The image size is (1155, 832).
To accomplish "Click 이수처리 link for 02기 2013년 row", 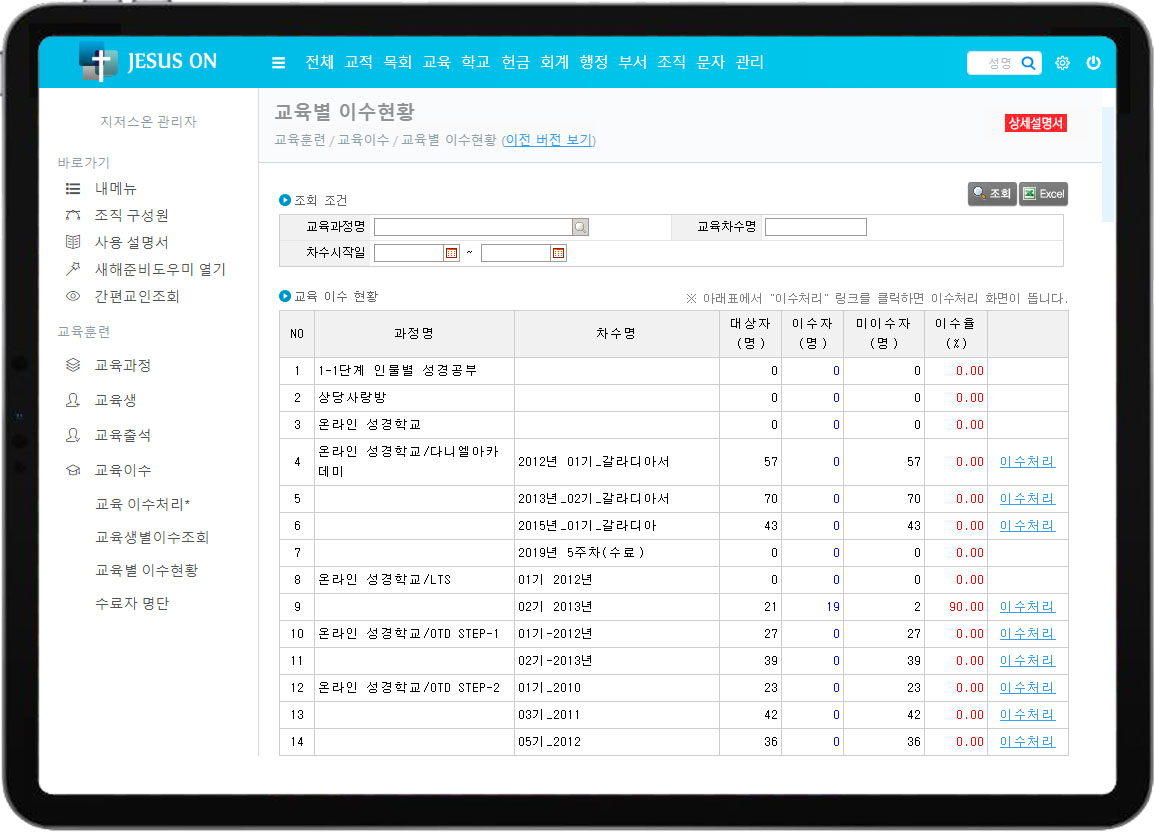I will point(1027,607).
